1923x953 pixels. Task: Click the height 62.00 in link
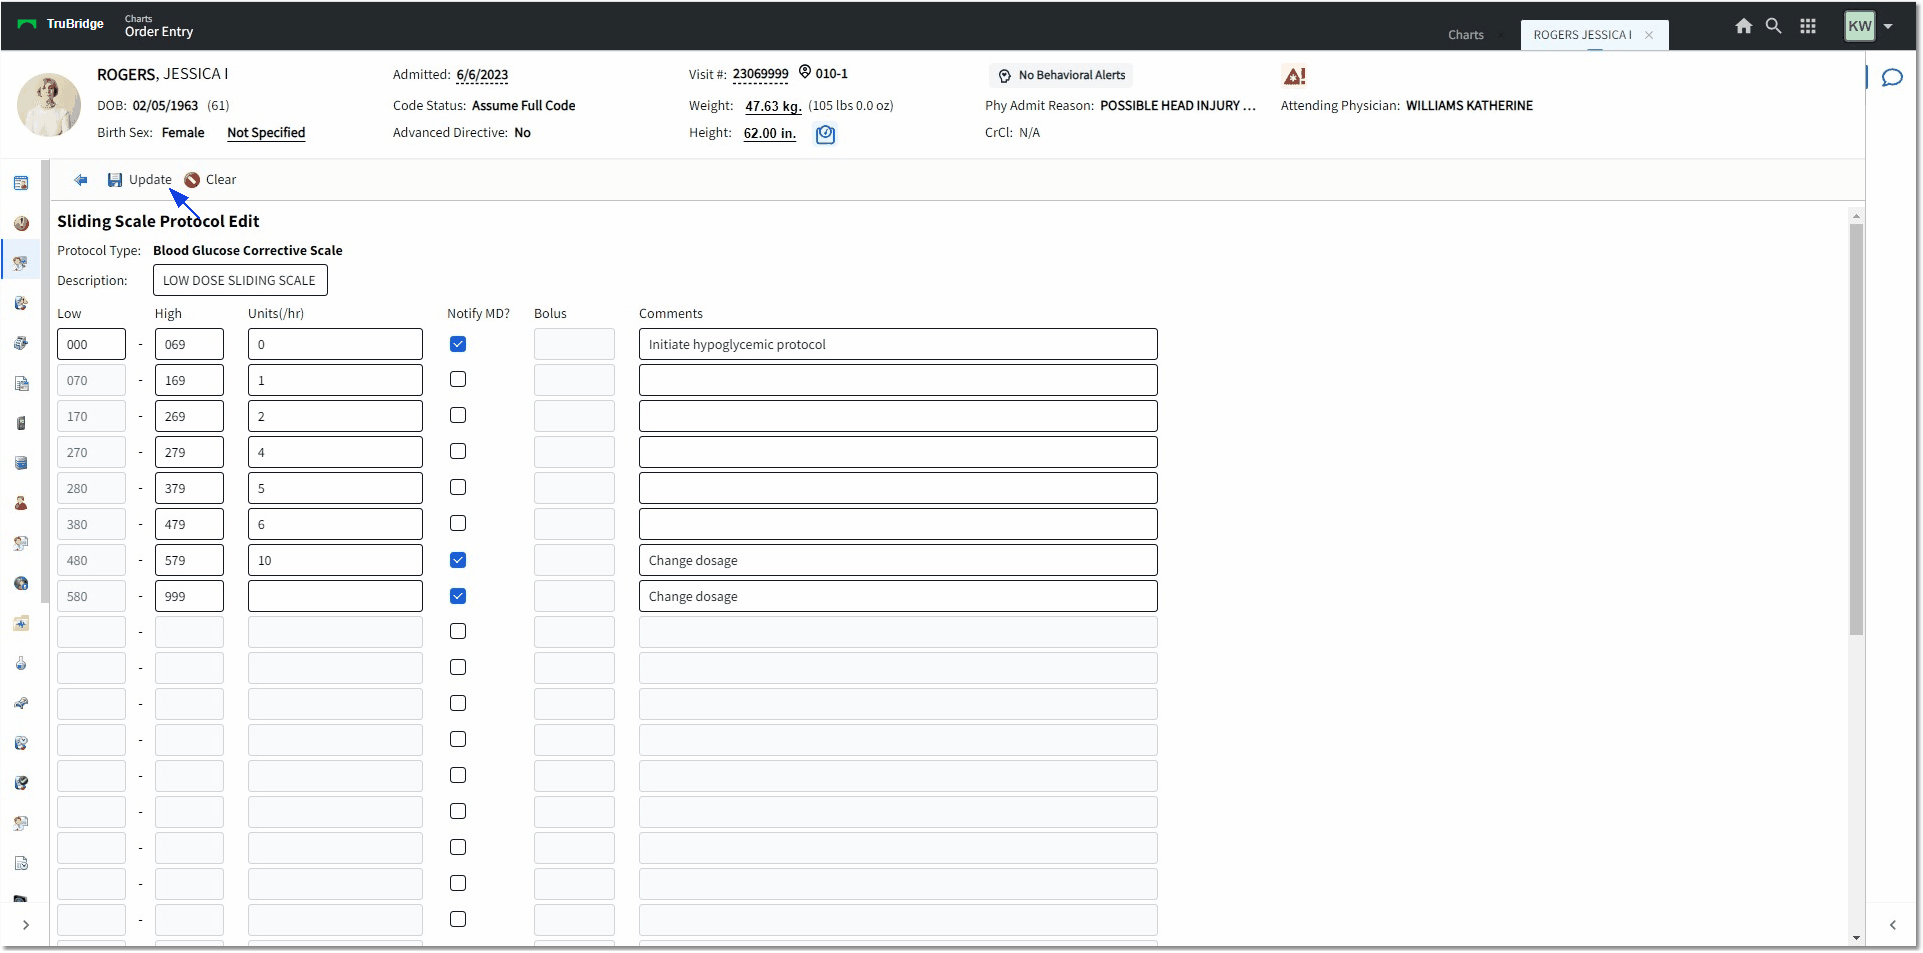click(770, 133)
